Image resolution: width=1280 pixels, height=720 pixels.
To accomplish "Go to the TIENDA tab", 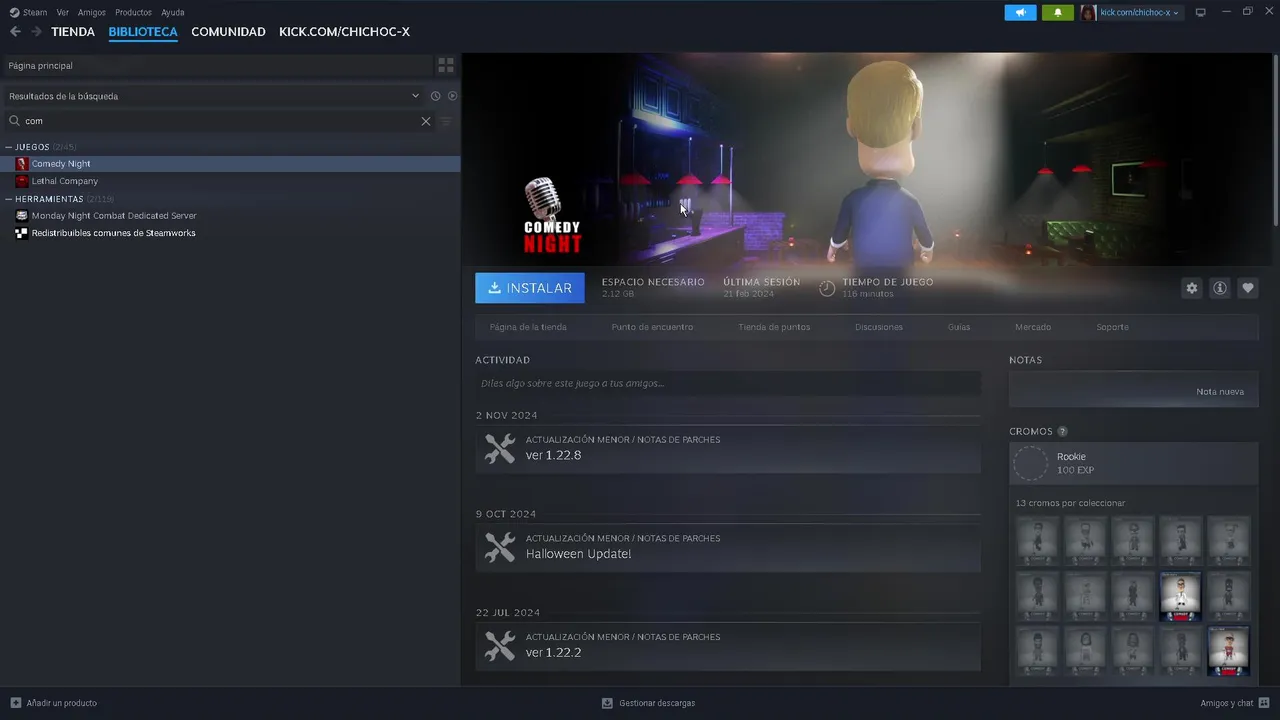I will click(x=73, y=32).
